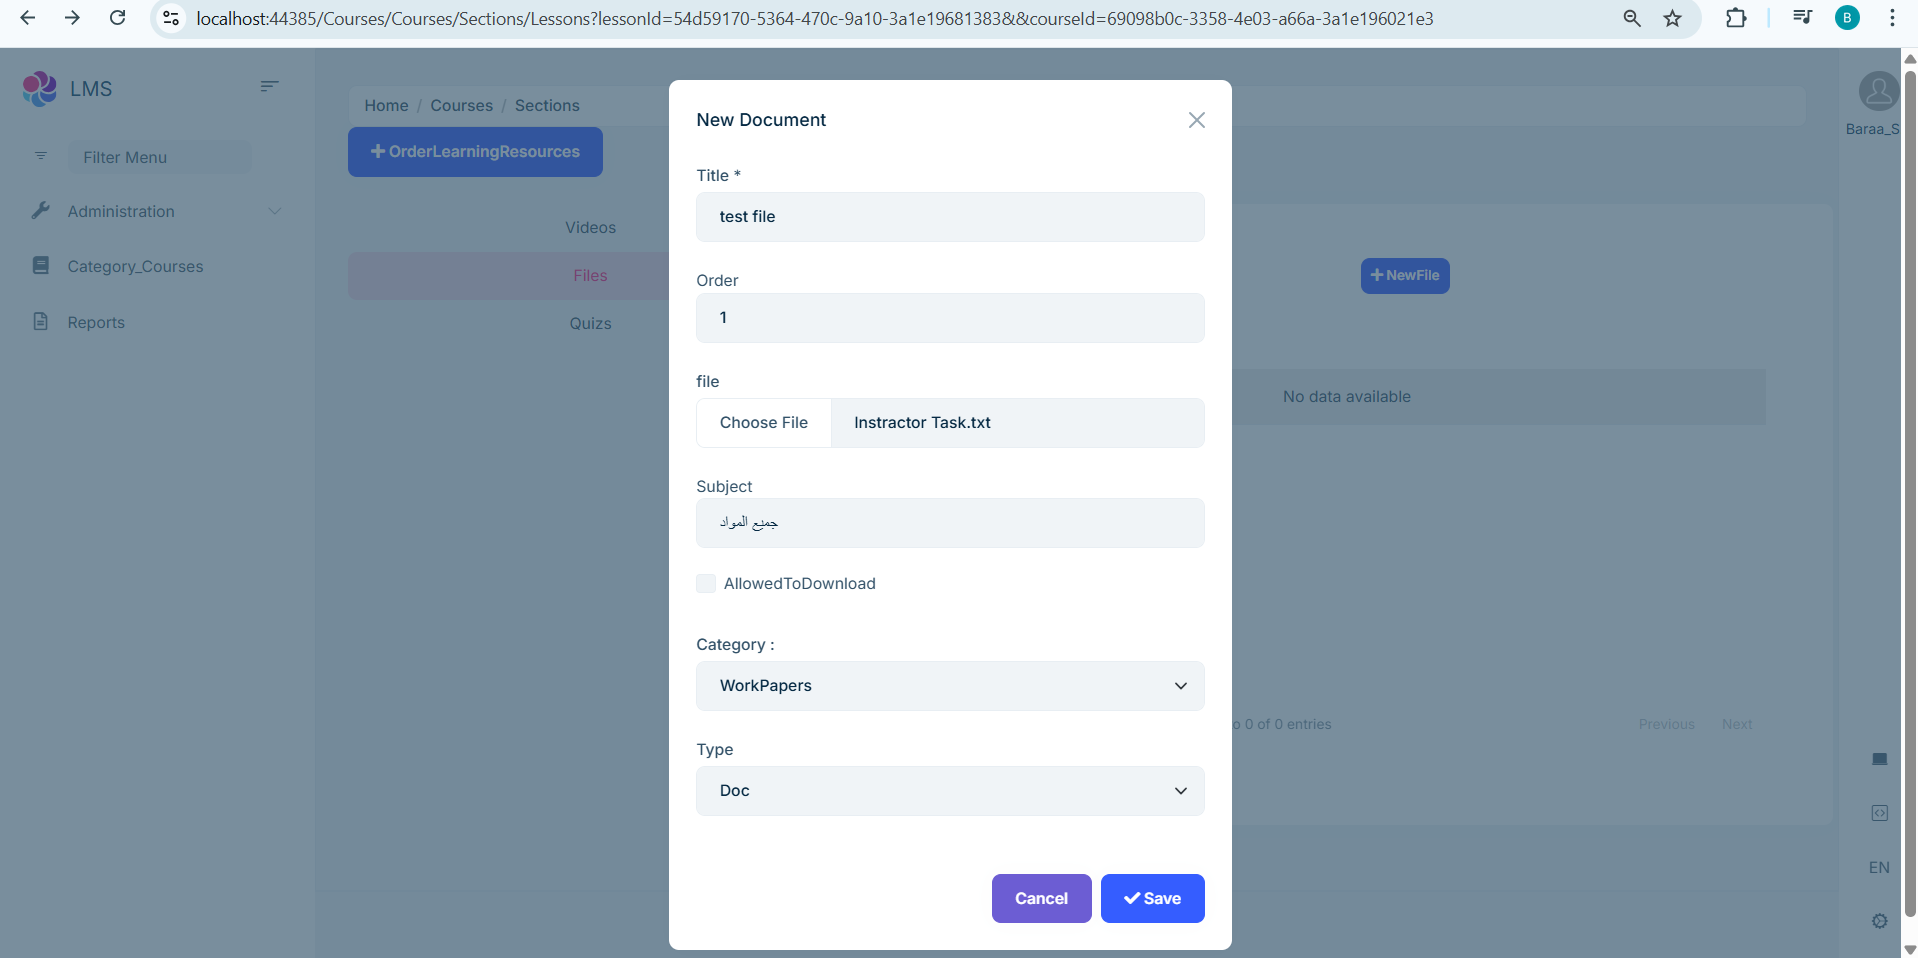Open the Category dropdown showing WorkPapers

click(x=949, y=686)
